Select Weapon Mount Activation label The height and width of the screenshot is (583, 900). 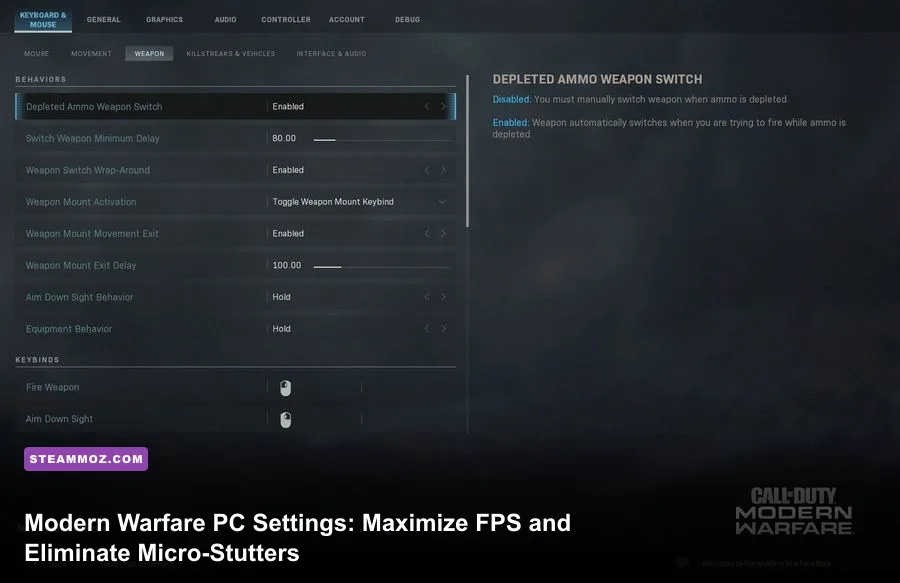[81, 202]
